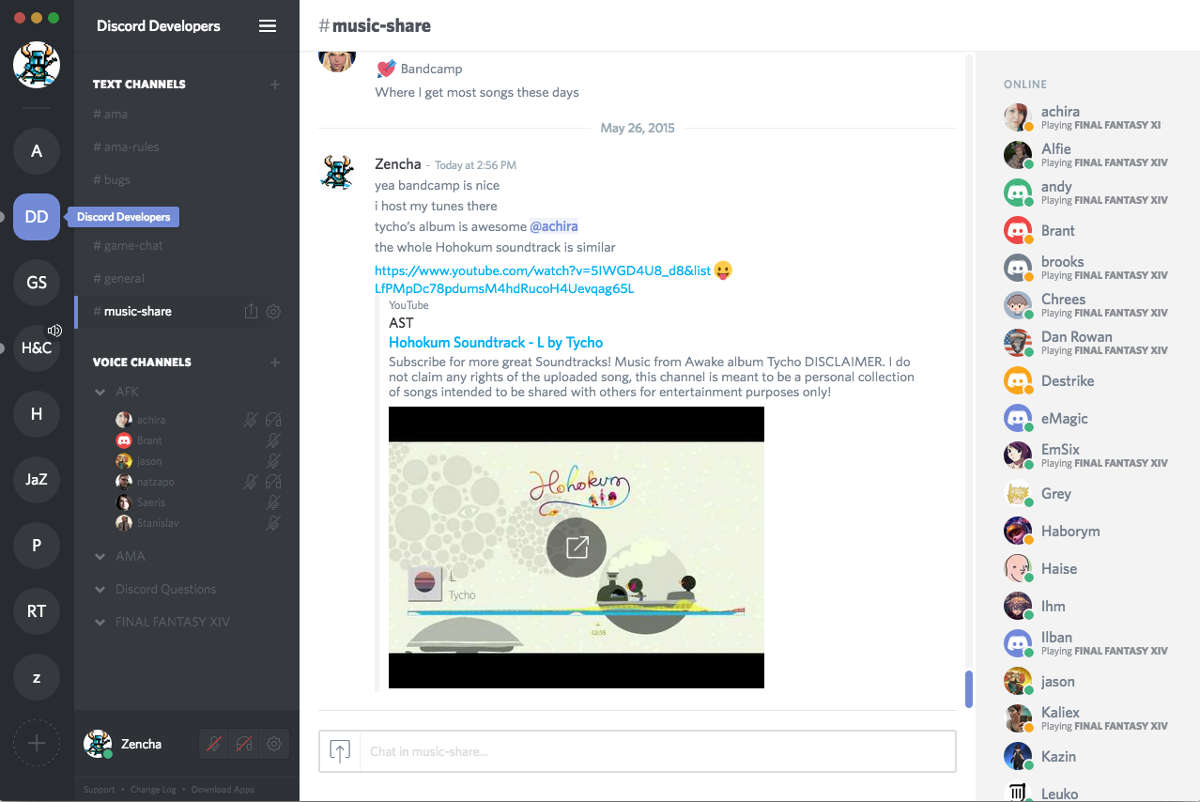Click the Zencha username in the message header
Screen dimensions: 1200x802
[398, 164]
